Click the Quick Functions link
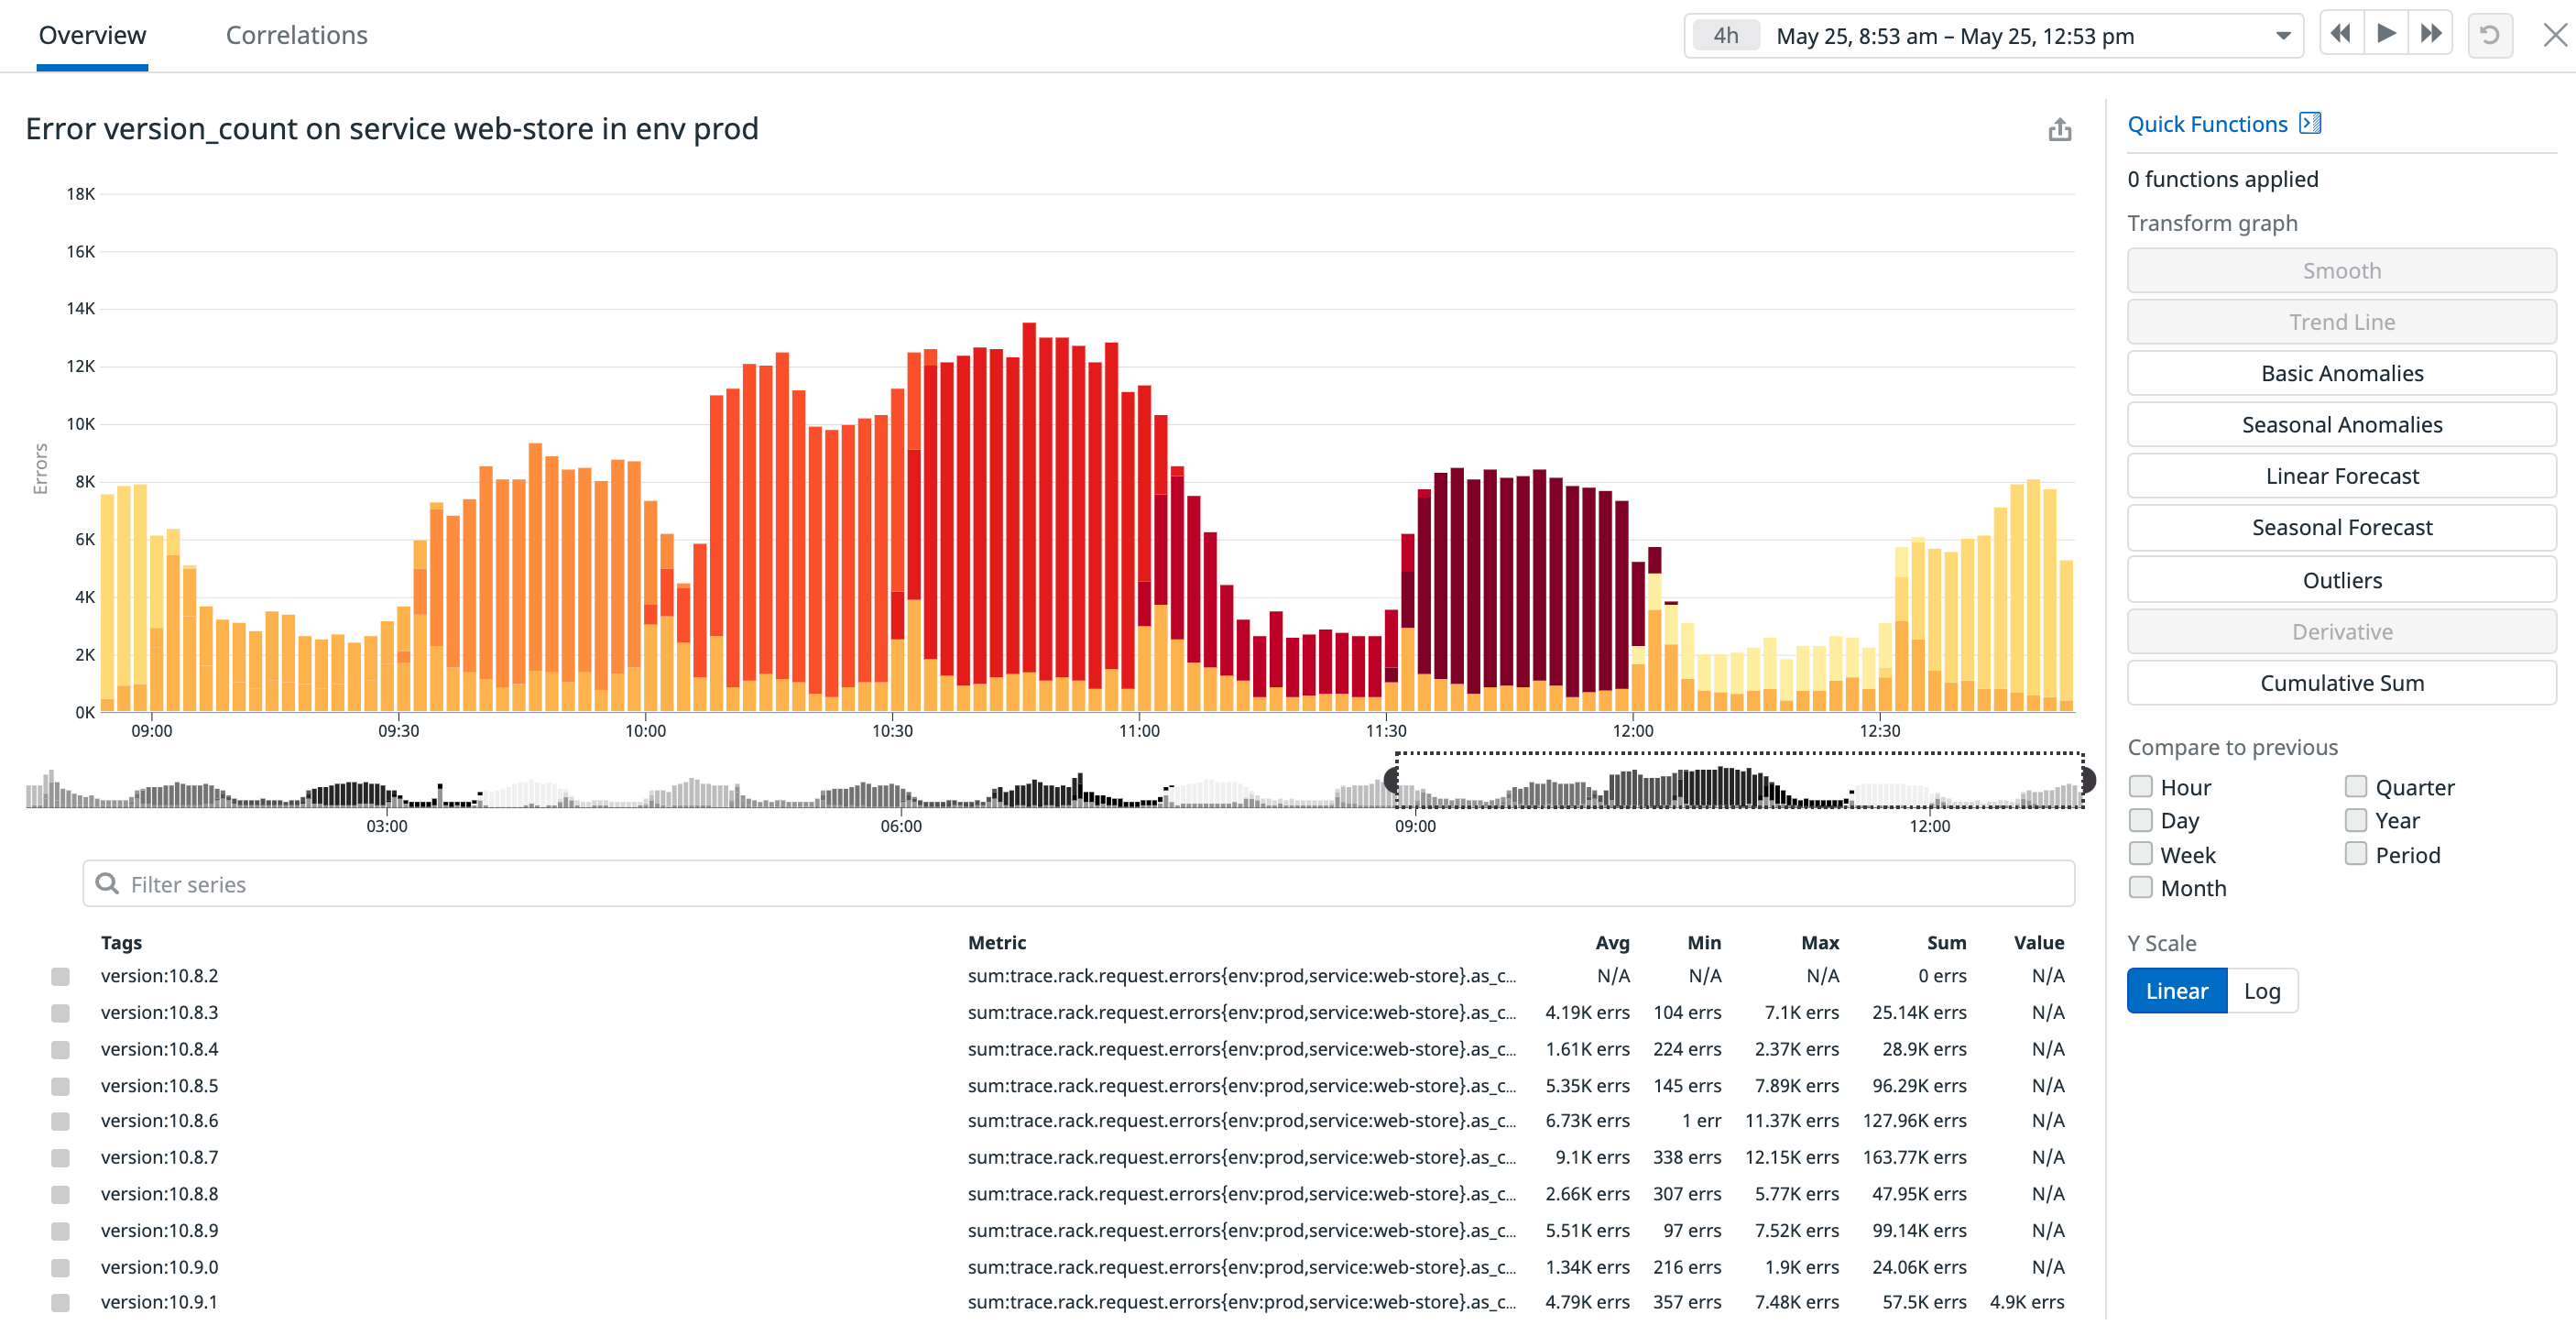Viewport: 2576px width, 1325px height. click(x=2206, y=123)
